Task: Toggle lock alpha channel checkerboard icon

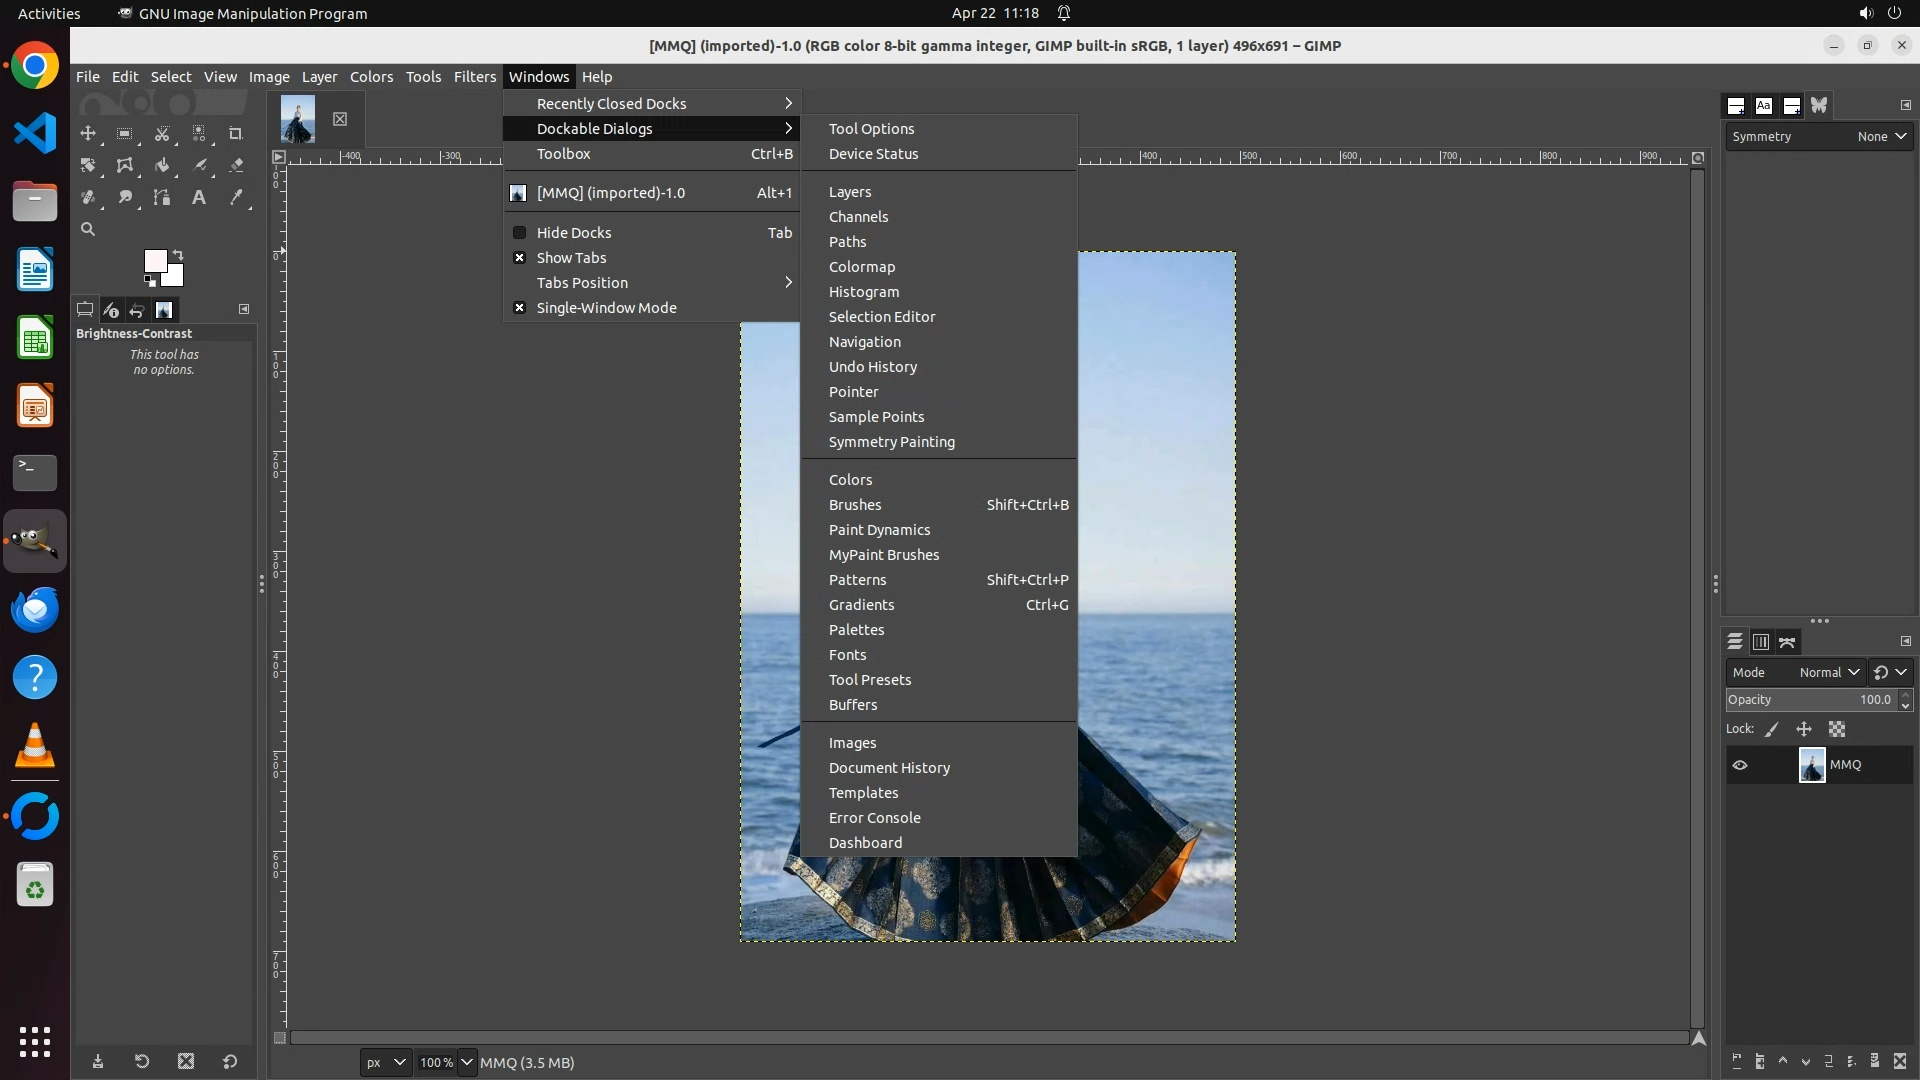Action: pos(1837,729)
